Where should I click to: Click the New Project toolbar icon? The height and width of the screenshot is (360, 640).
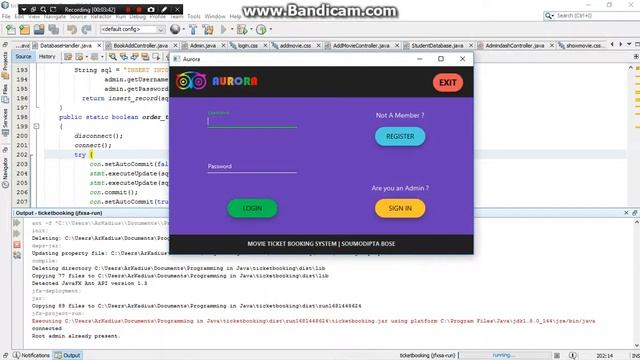coord(24,29)
